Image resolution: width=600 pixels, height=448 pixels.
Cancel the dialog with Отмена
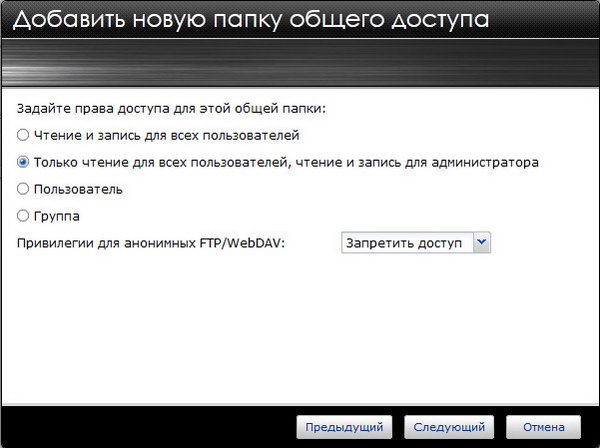point(543,426)
